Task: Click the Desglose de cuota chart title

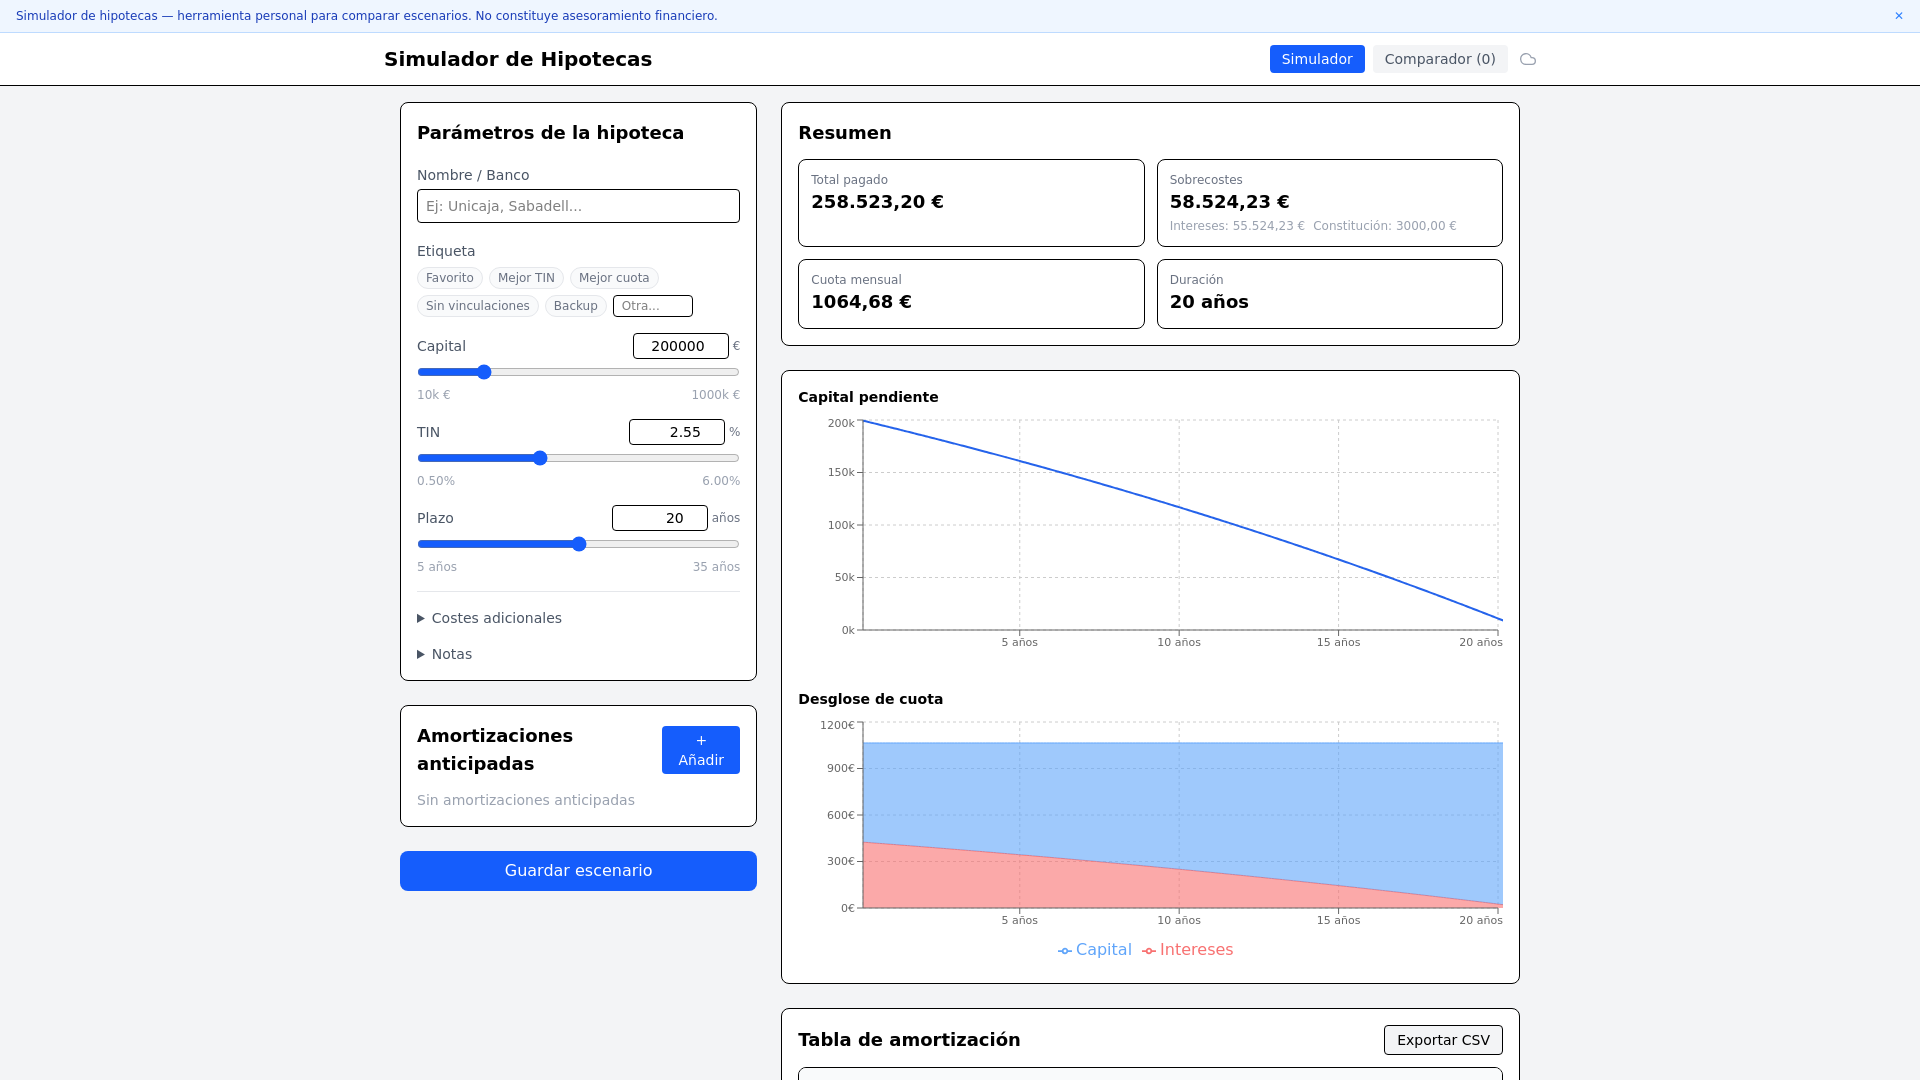Action: pos(870,699)
